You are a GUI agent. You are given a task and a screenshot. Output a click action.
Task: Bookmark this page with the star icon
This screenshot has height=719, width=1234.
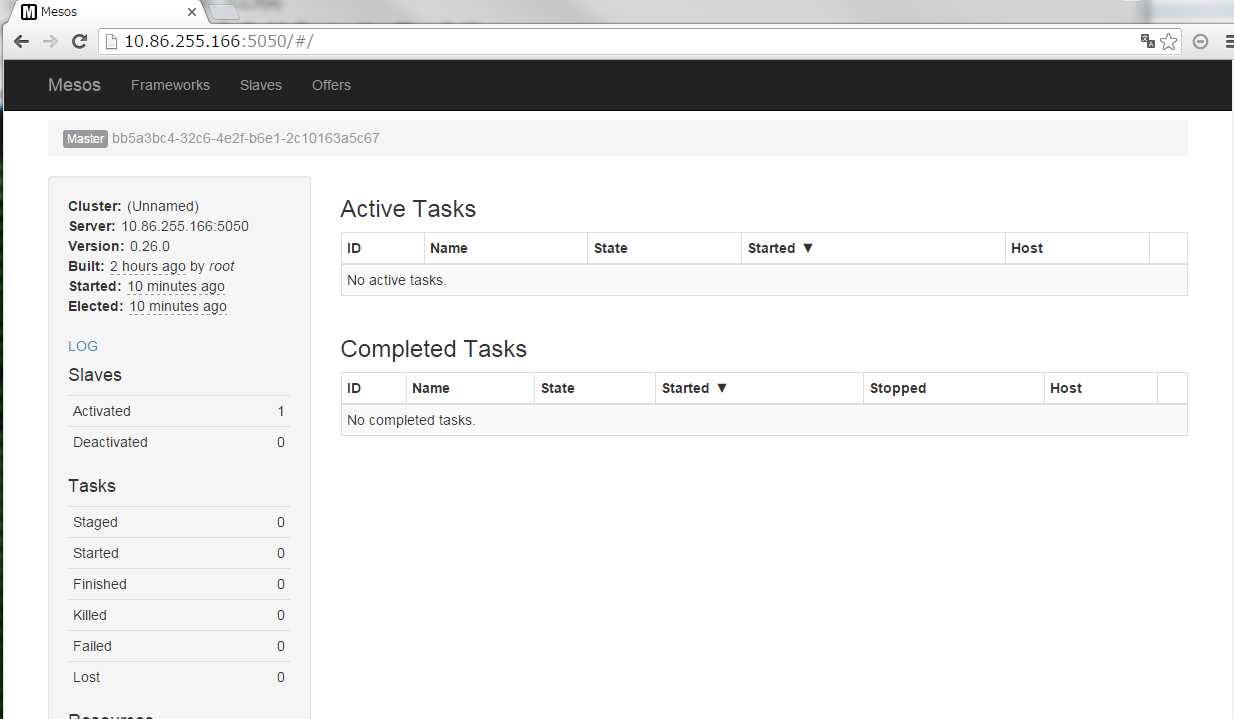coord(1169,41)
